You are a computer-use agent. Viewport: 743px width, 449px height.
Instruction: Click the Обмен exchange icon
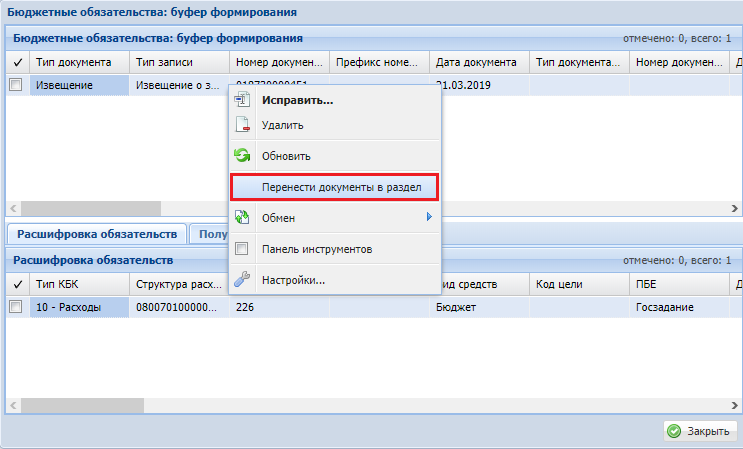[x=241, y=217]
